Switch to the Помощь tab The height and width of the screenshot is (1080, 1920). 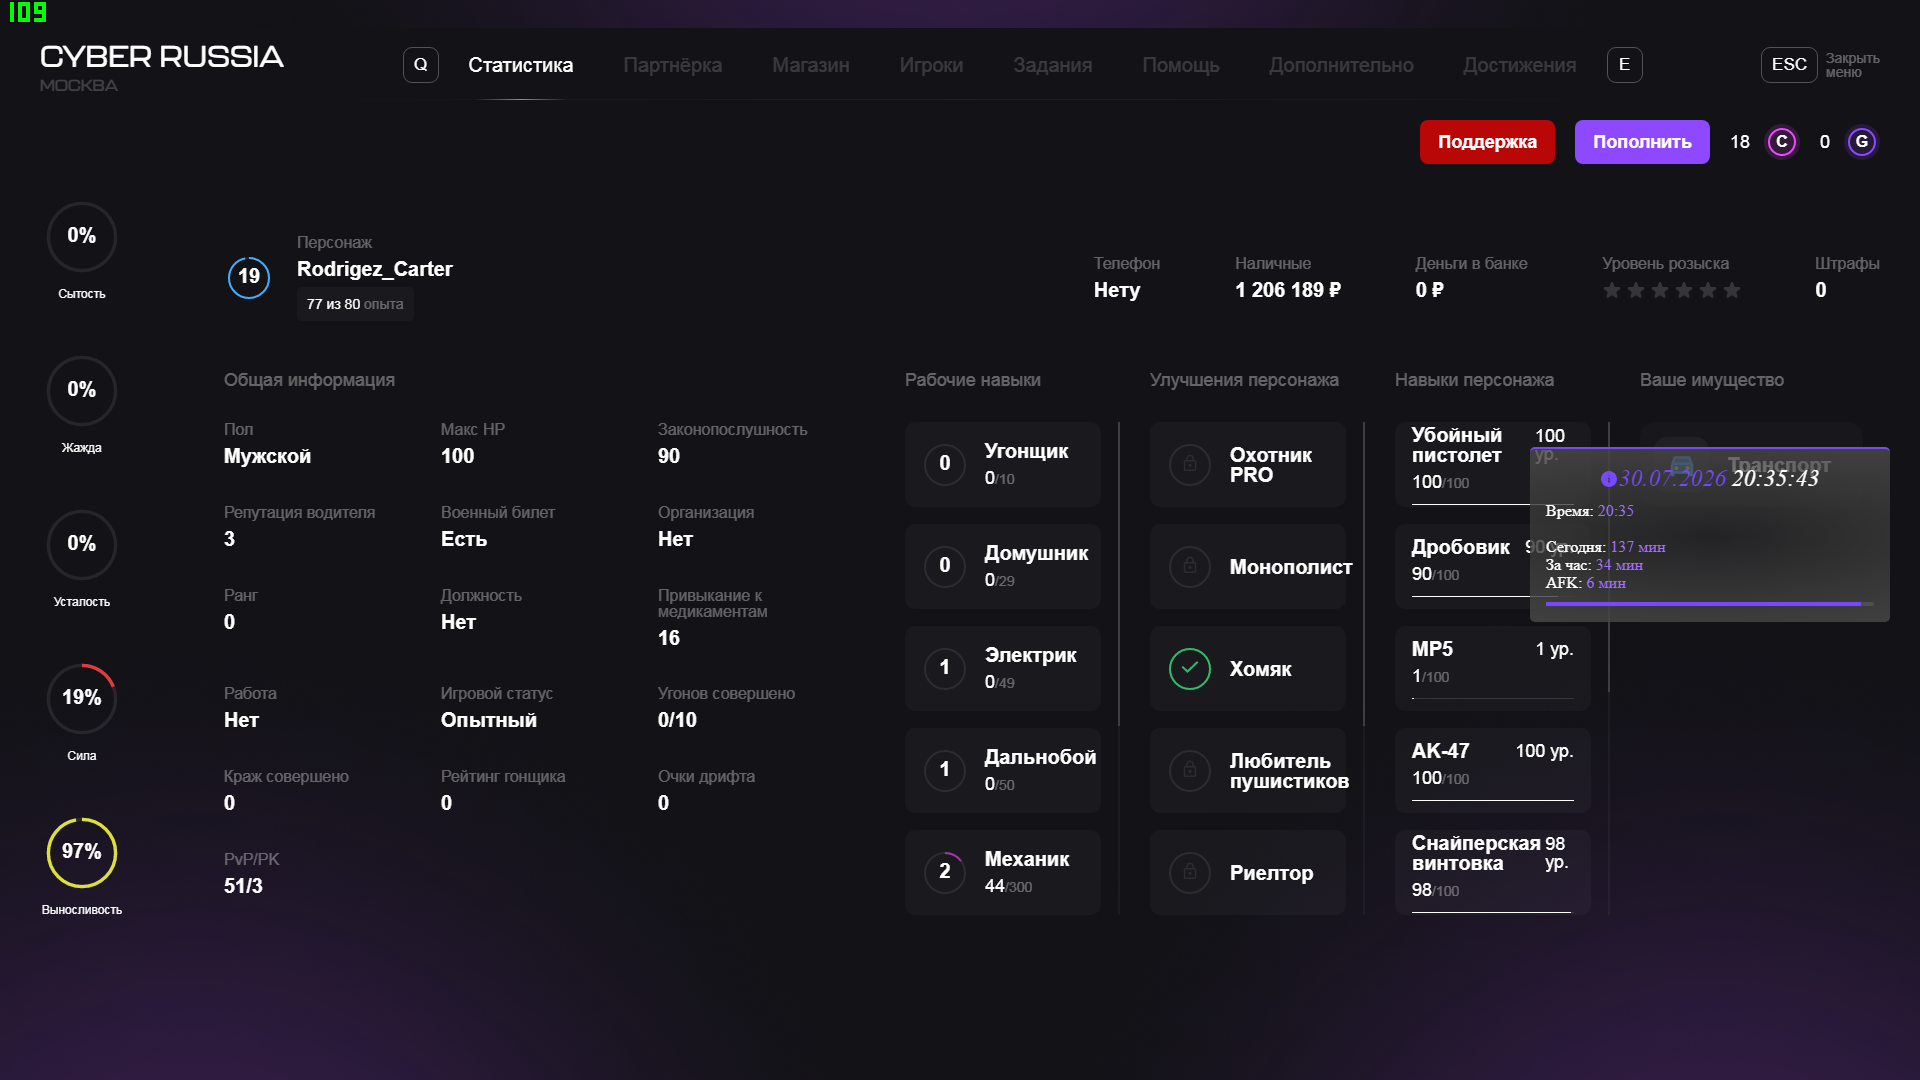pyautogui.click(x=1181, y=65)
